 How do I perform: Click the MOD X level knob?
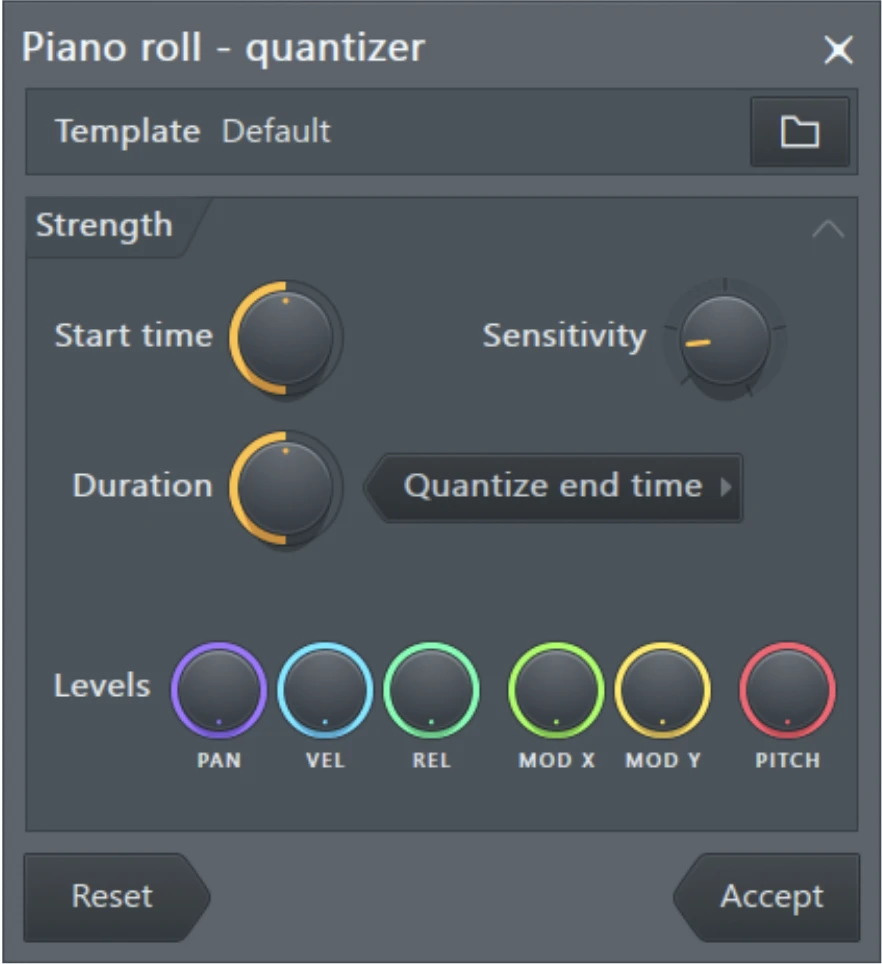point(556,690)
